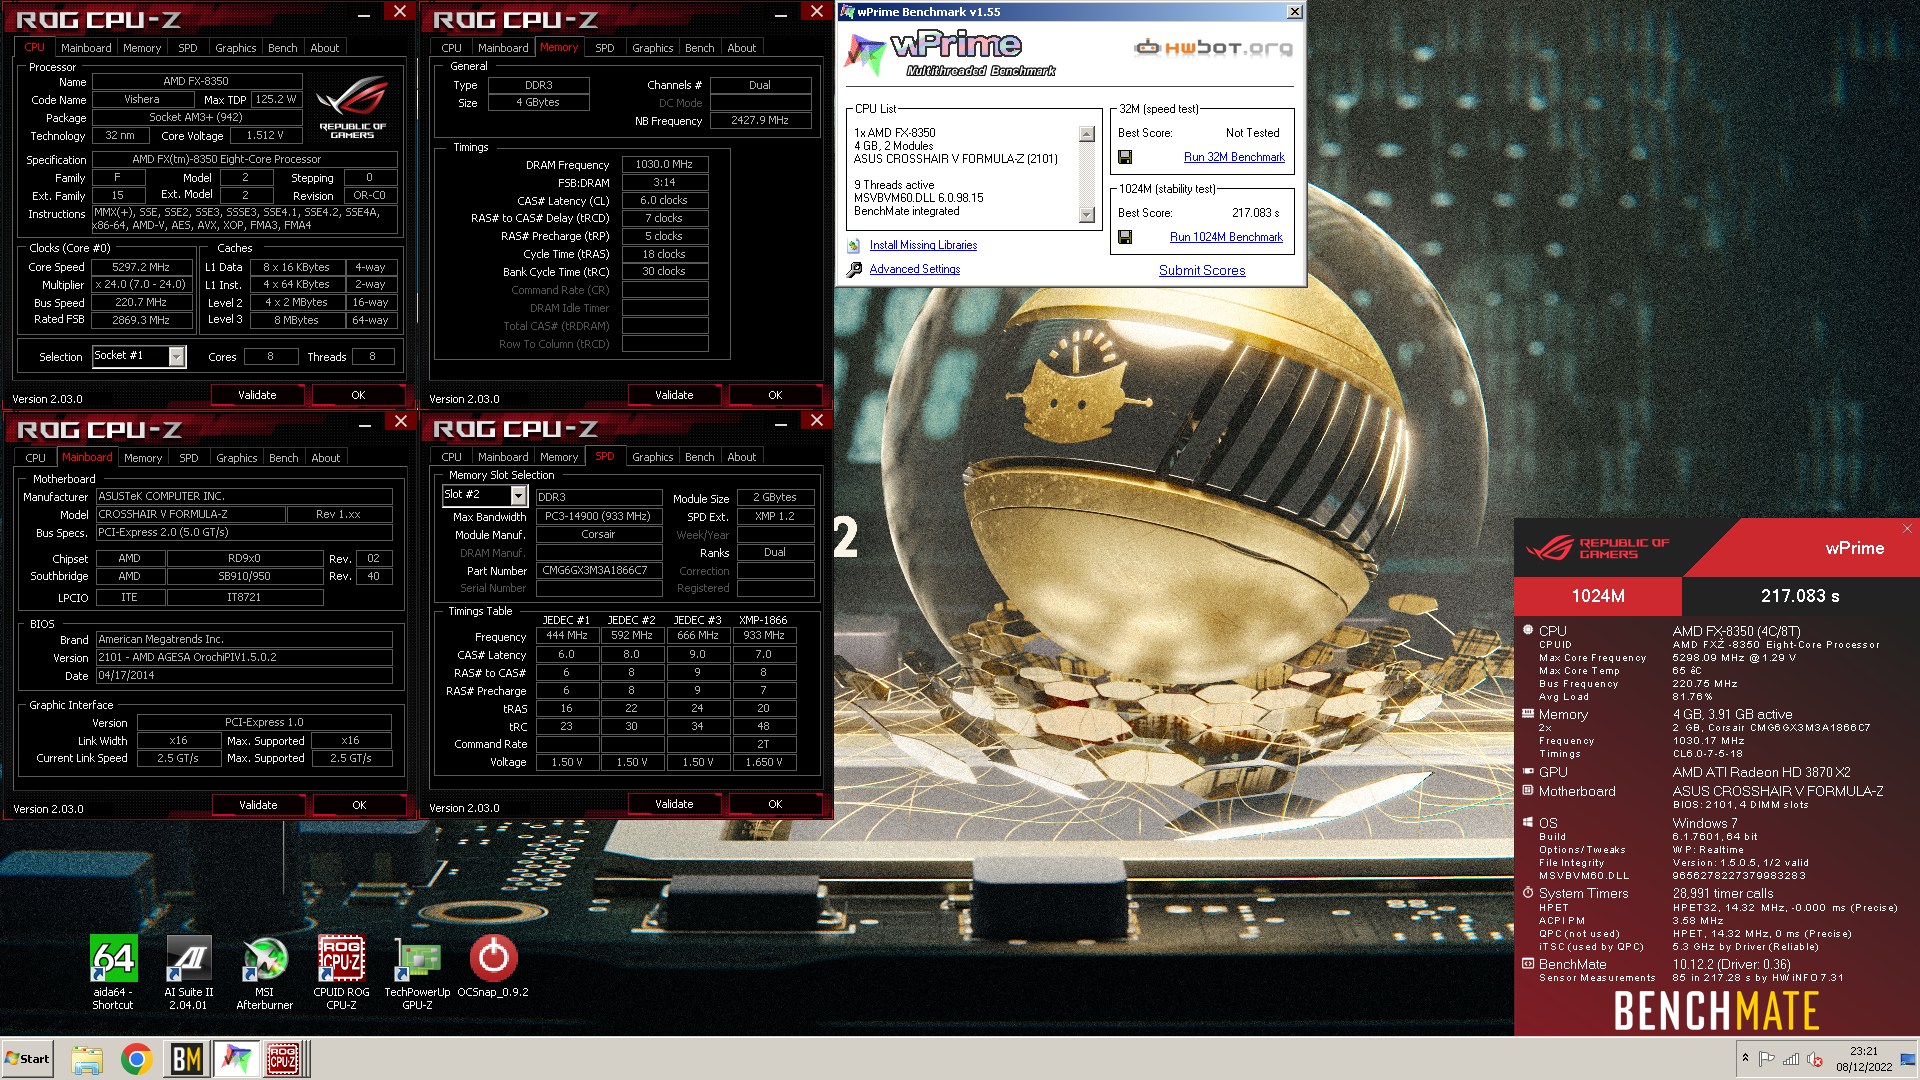Open SPD tab in the CPU window
Screen dimensions: 1920x1080
[188, 48]
